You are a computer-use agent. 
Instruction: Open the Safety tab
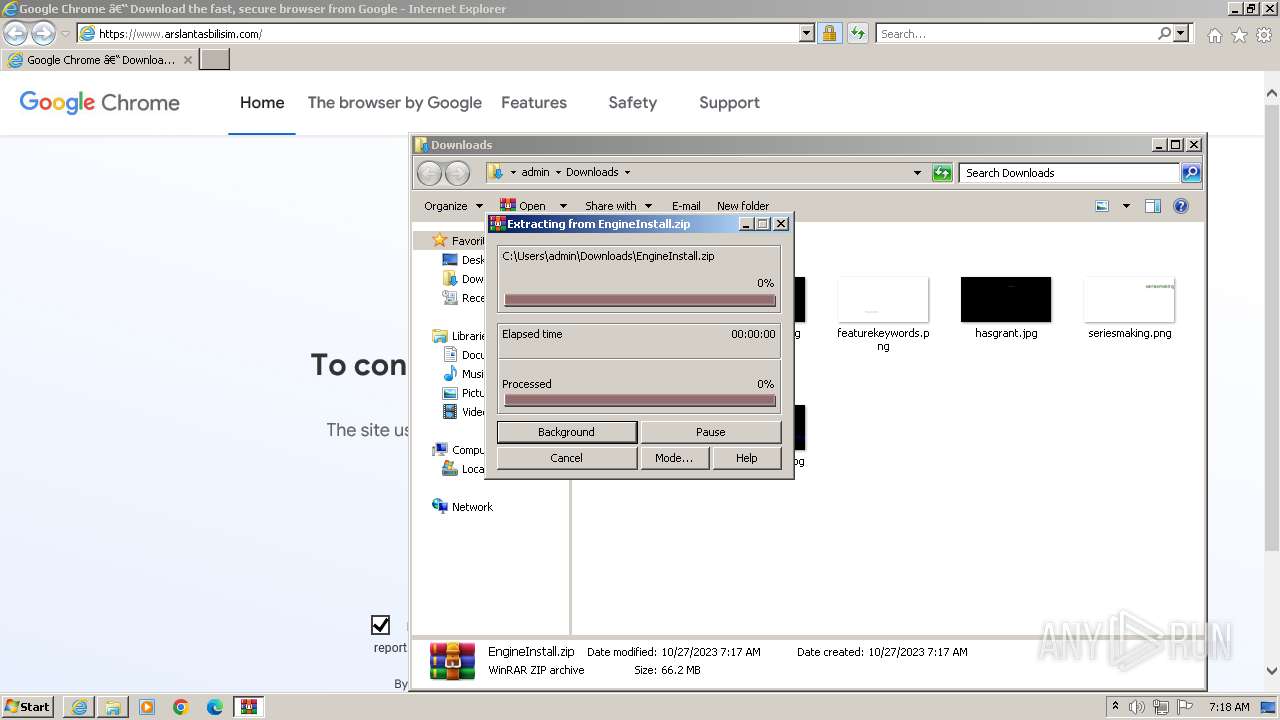pyautogui.click(x=633, y=103)
